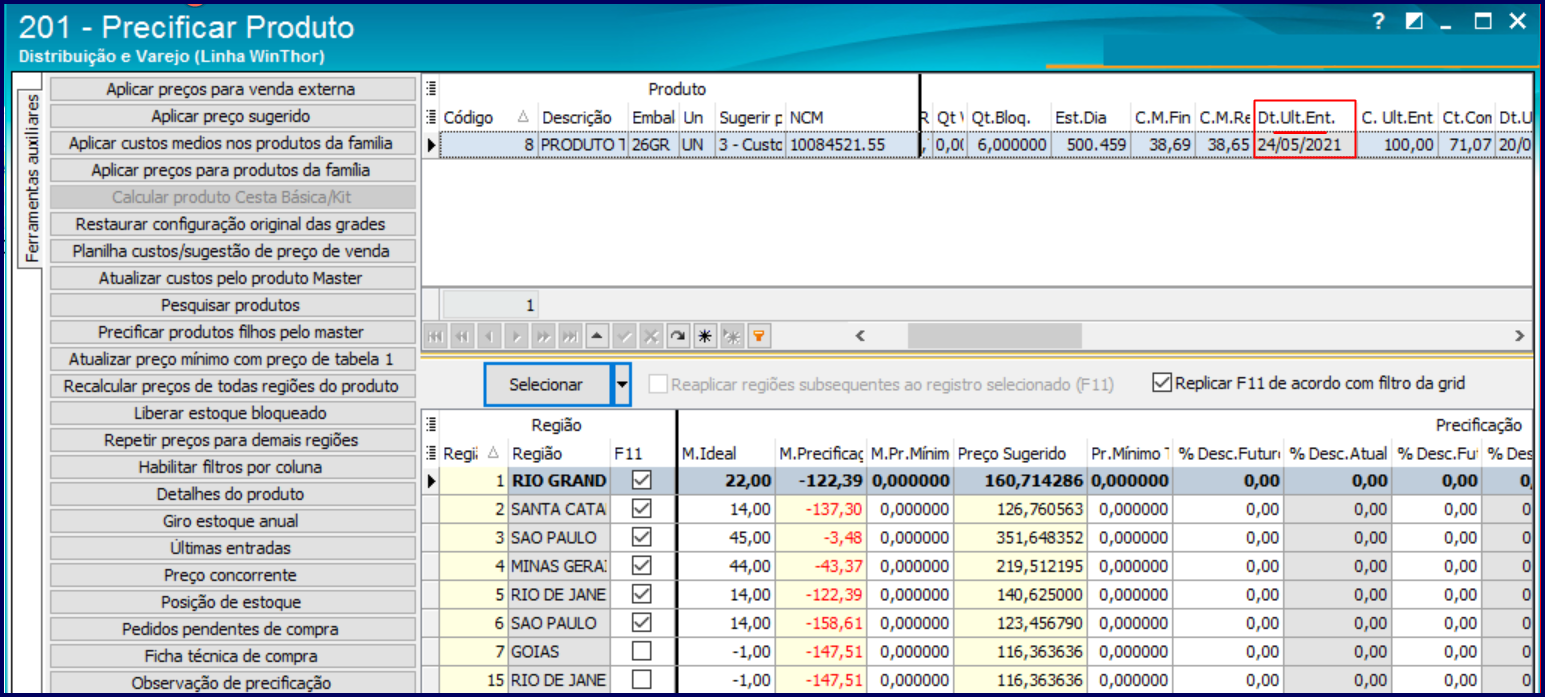Viewport: 1545px width, 697px height.
Task: Click the asterisk bookmark navigator icon
Action: point(705,336)
